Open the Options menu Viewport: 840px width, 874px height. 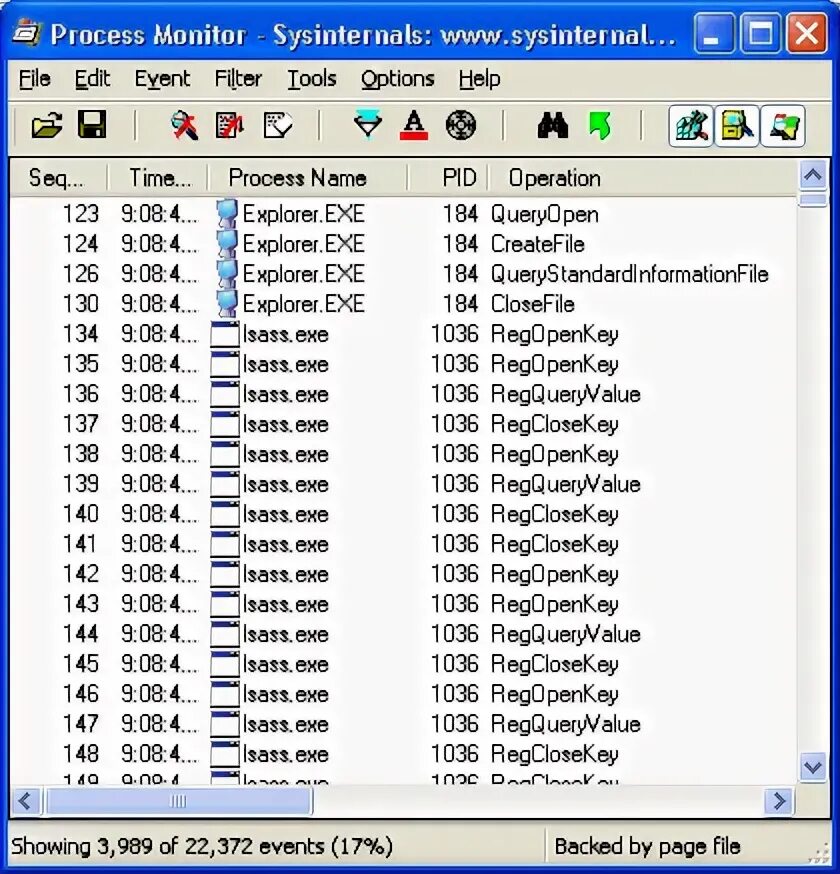click(397, 79)
